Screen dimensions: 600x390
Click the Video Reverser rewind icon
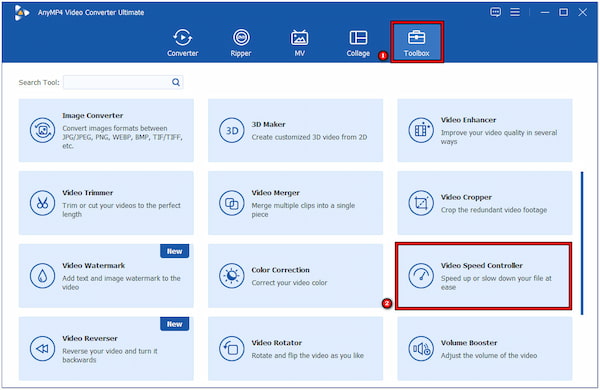(x=42, y=348)
